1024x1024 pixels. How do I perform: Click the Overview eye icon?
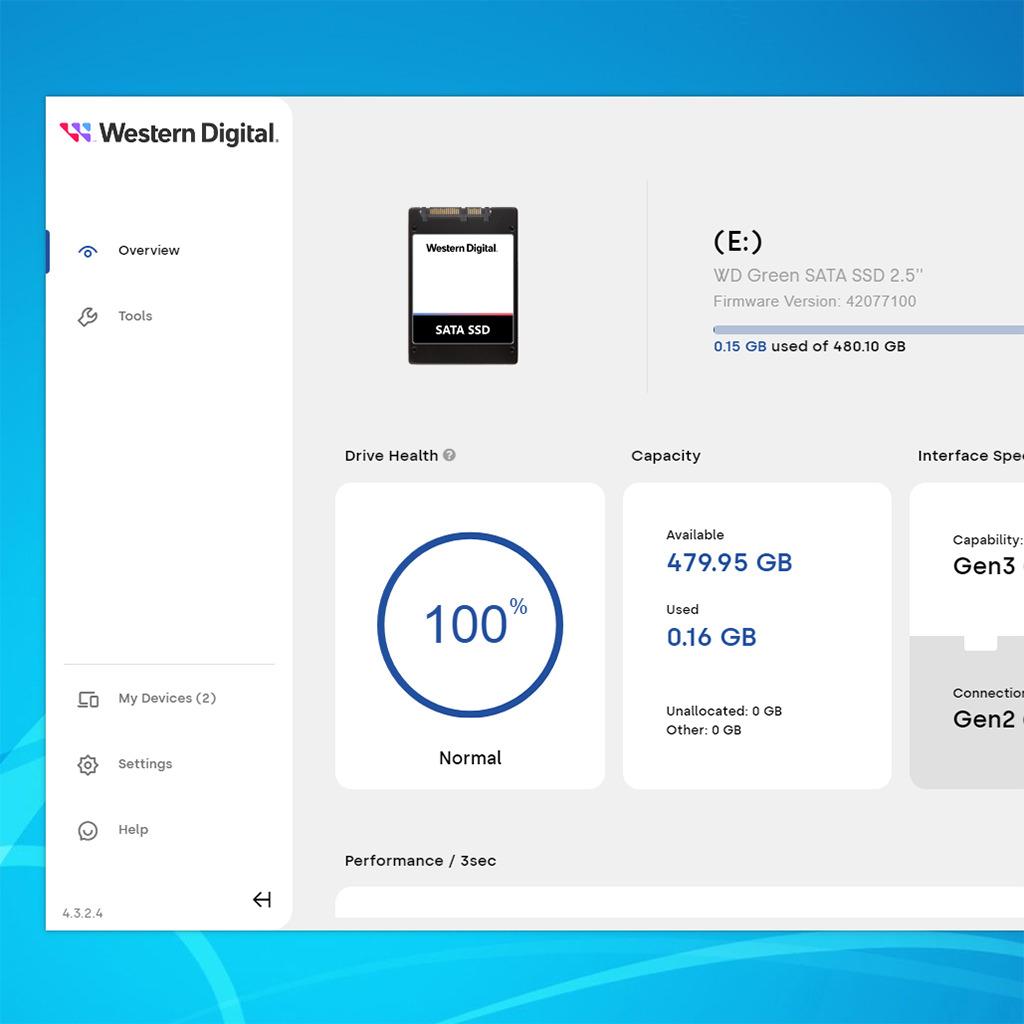pyautogui.click(x=88, y=251)
